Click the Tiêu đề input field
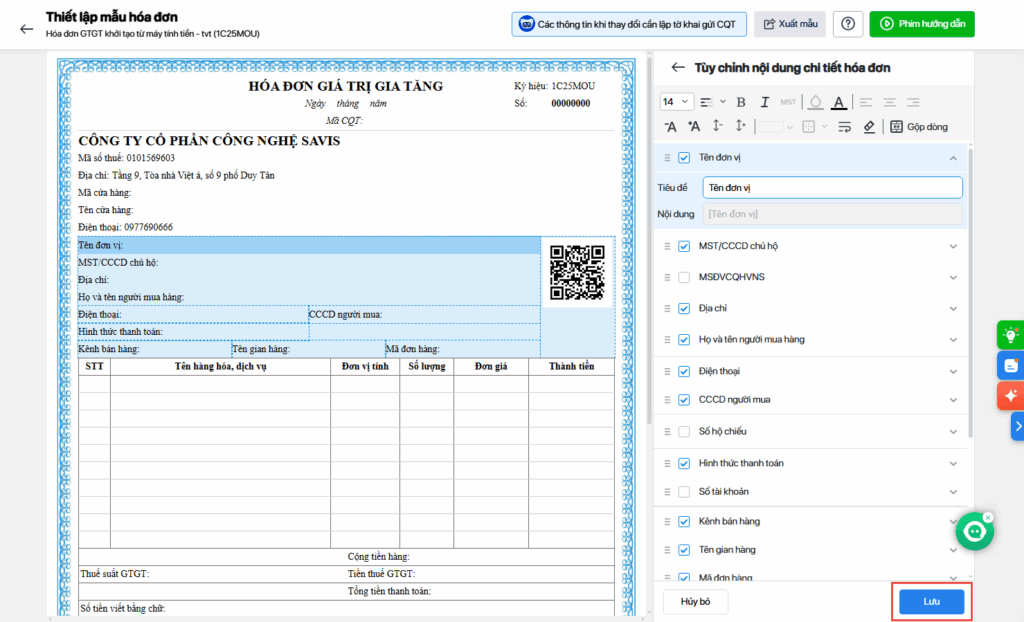This screenshot has width=1024, height=622. (831, 187)
